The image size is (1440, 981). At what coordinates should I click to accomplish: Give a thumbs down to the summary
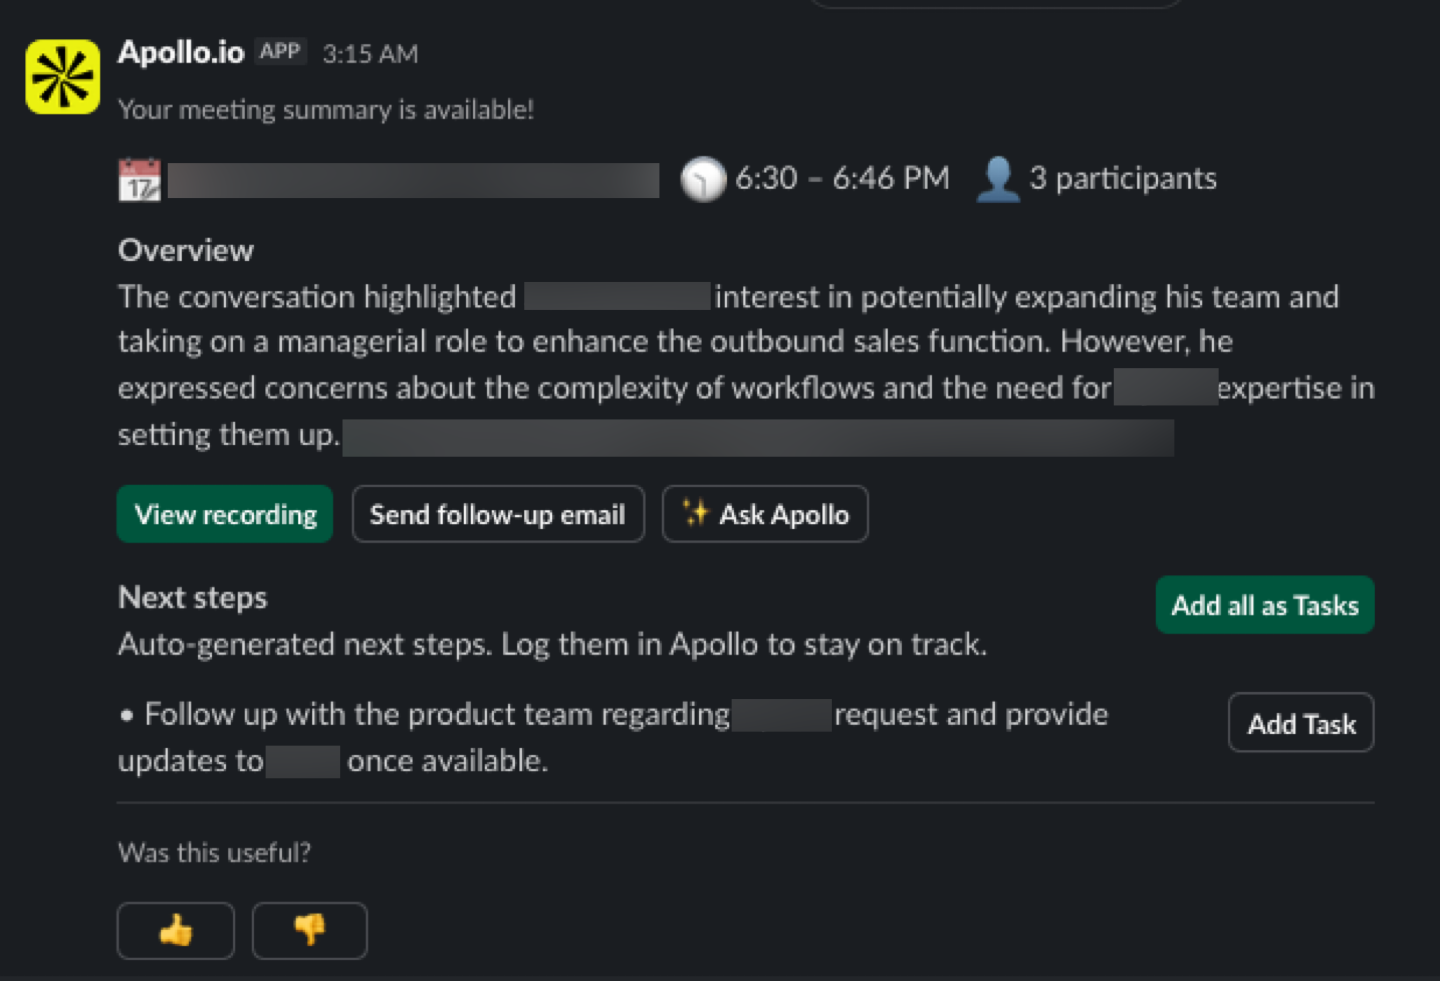(310, 931)
